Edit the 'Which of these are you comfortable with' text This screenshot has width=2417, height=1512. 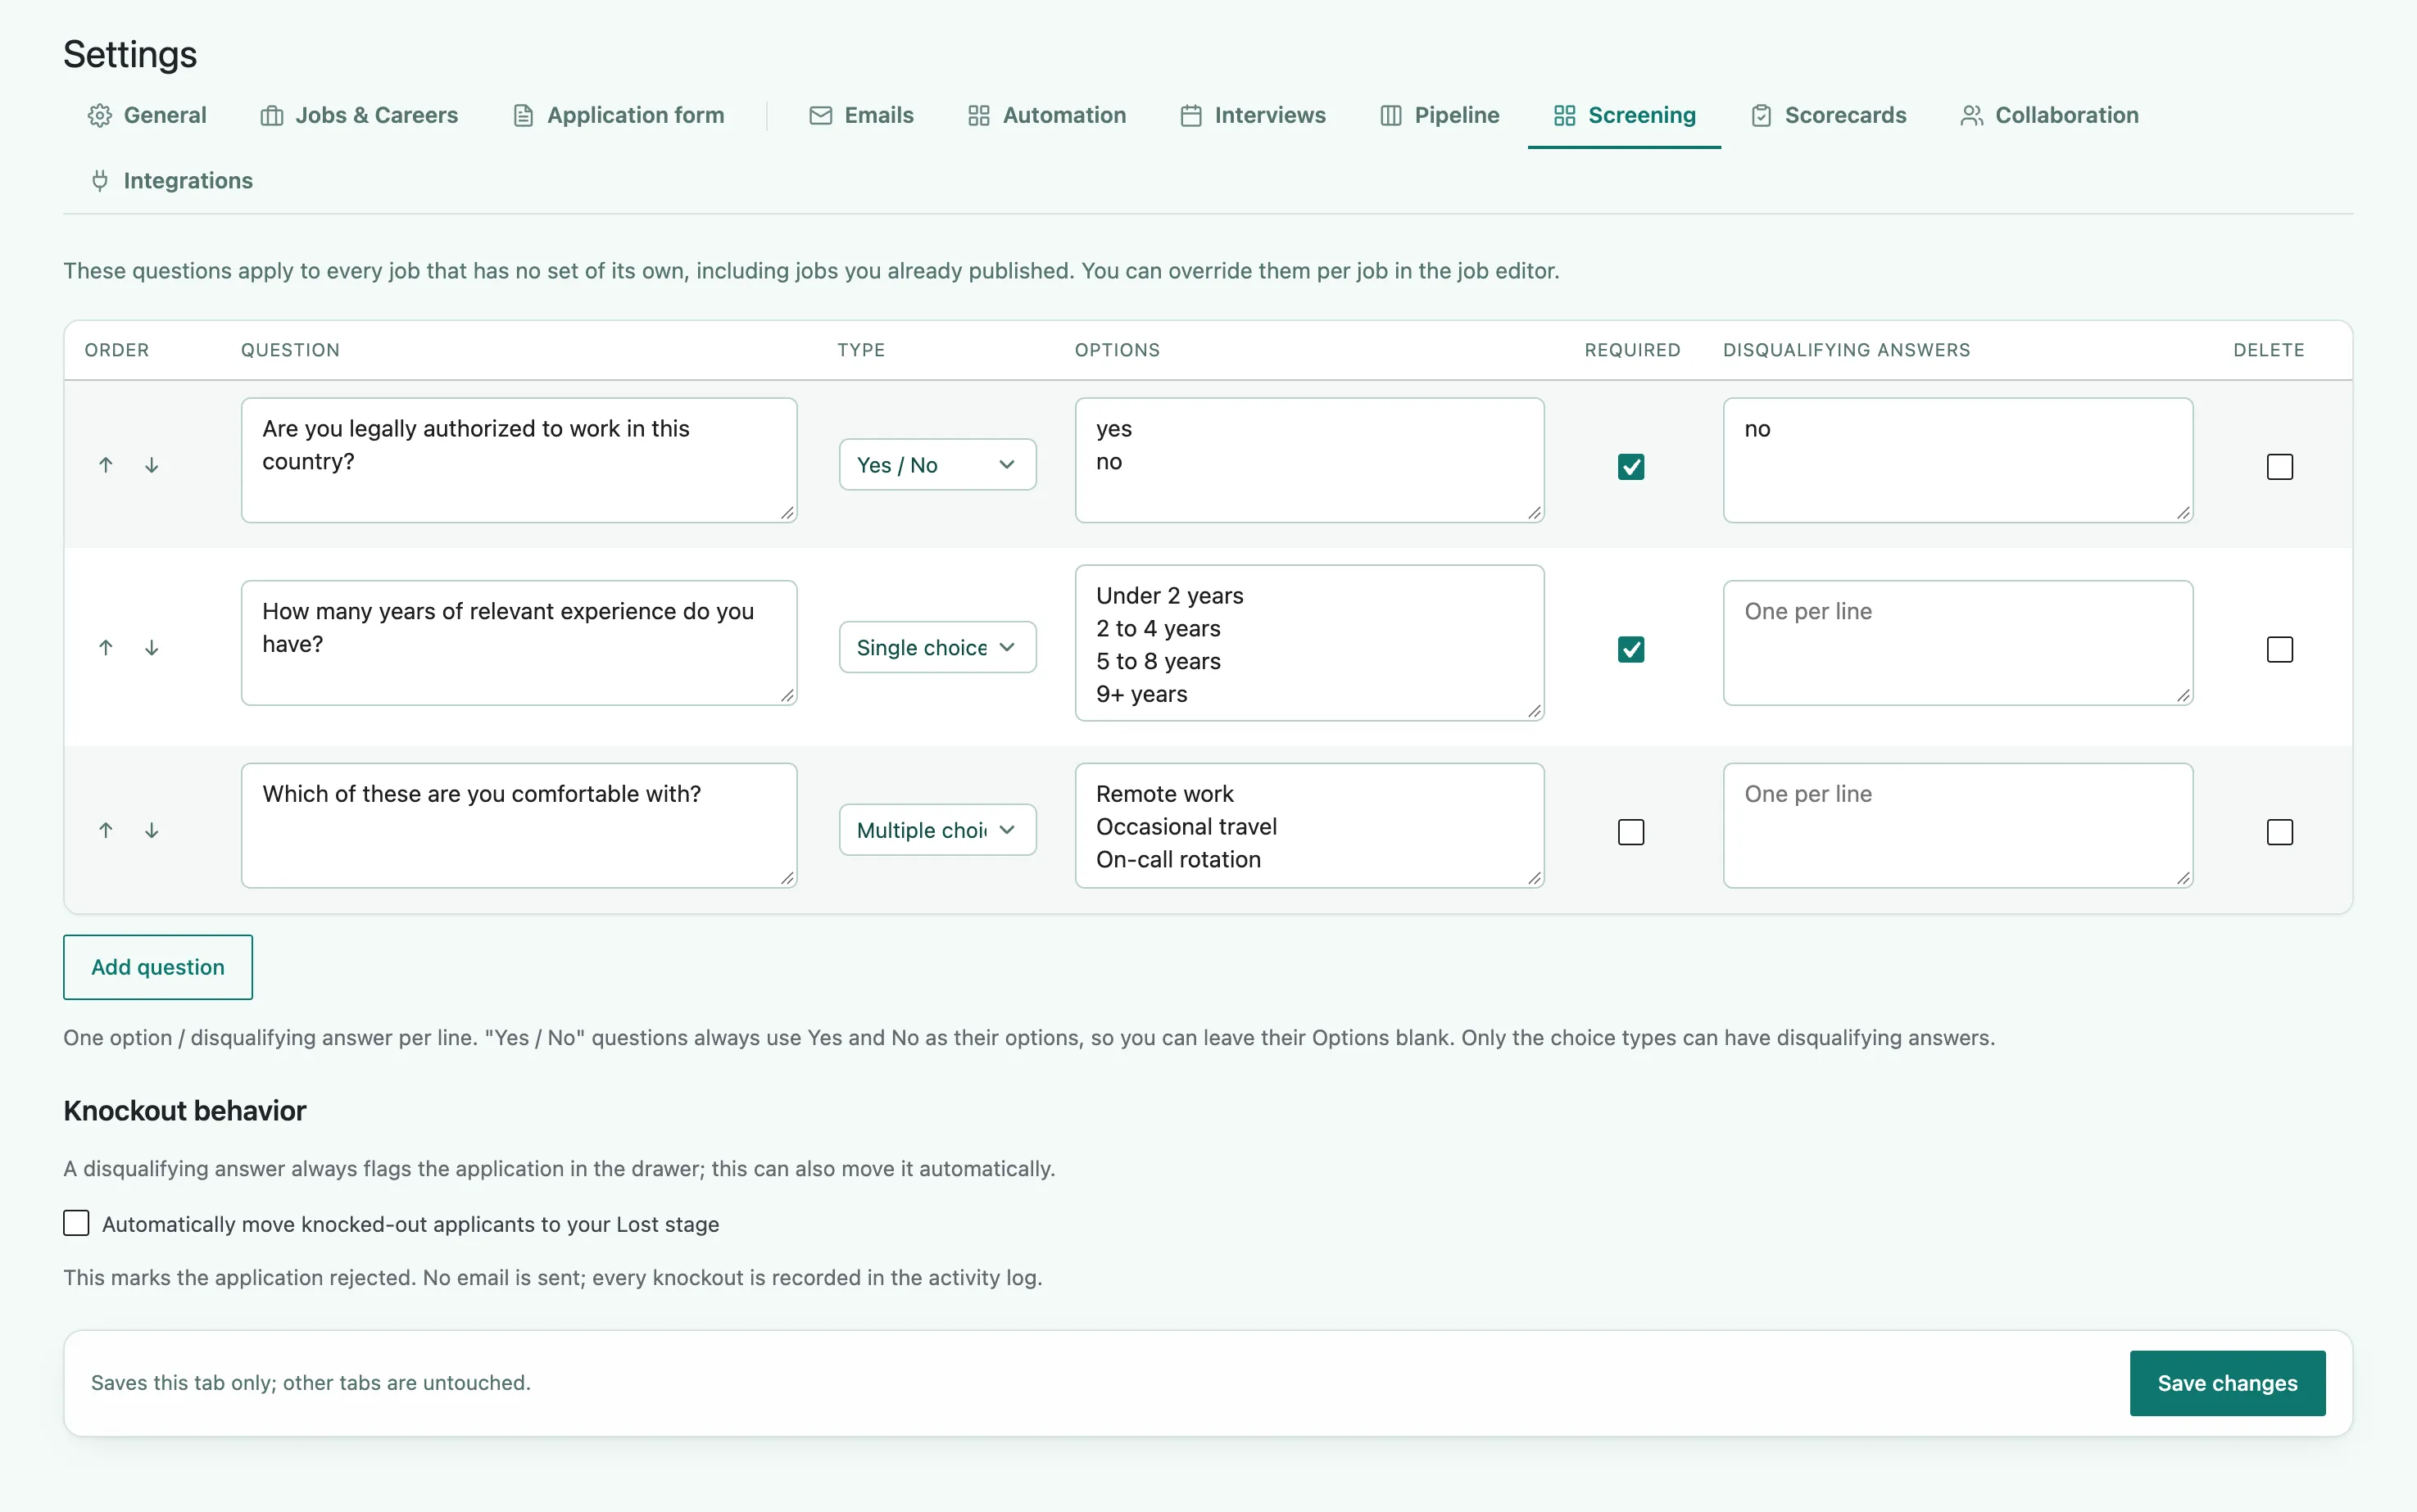point(519,826)
